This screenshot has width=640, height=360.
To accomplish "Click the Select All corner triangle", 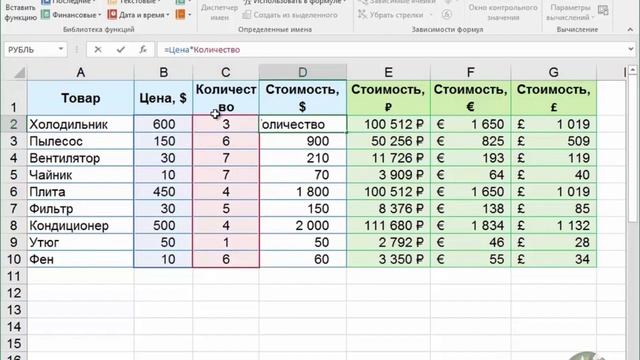I will (19, 72).
